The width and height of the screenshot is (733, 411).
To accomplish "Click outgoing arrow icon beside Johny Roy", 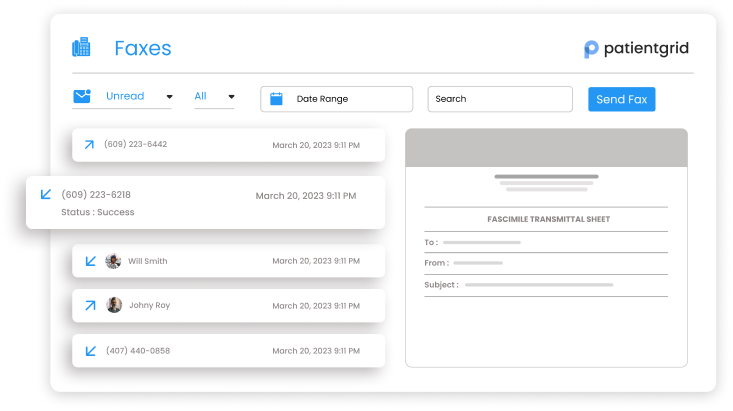I will click(90, 305).
